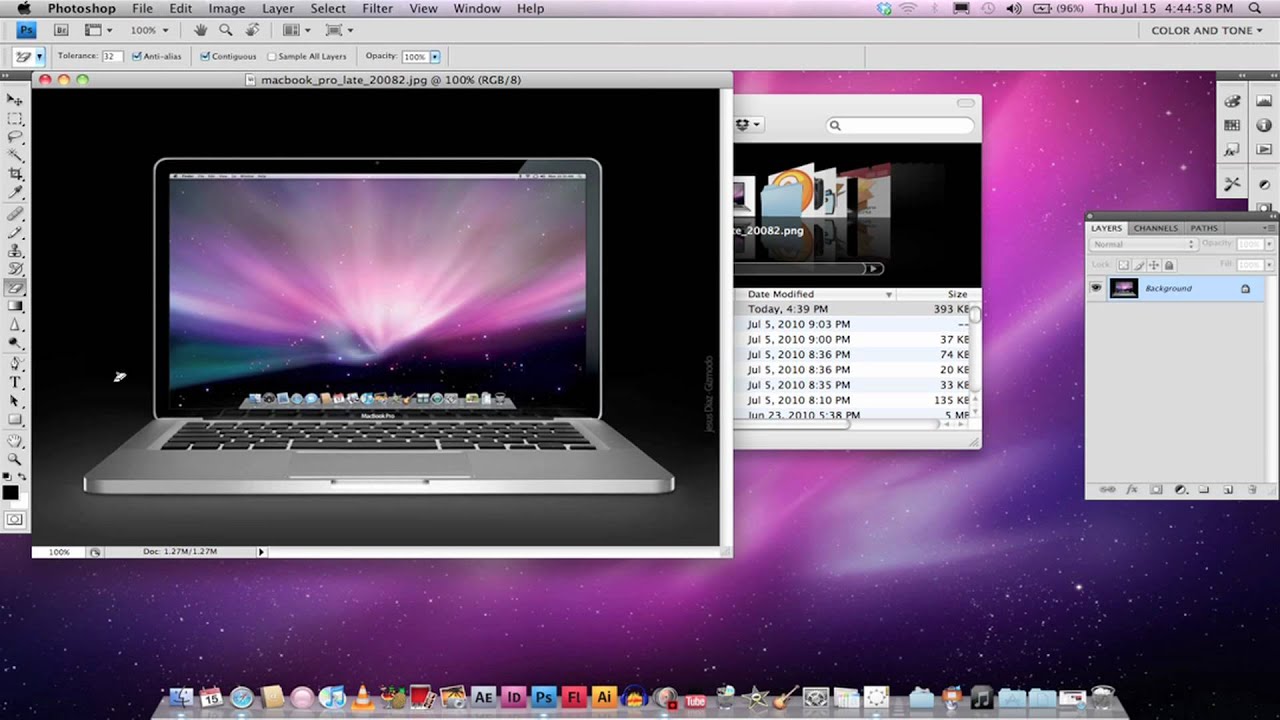Toggle the Contiguous checkbox

tap(205, 57)
